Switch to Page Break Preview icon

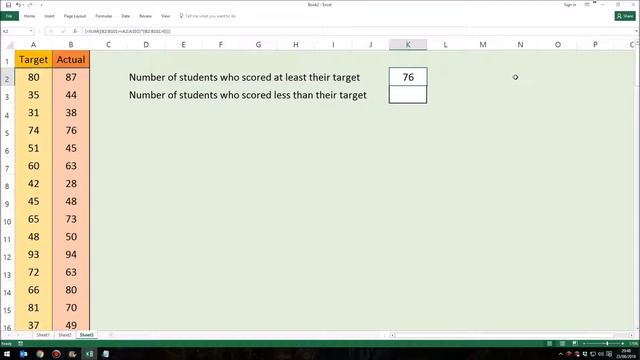574,344
